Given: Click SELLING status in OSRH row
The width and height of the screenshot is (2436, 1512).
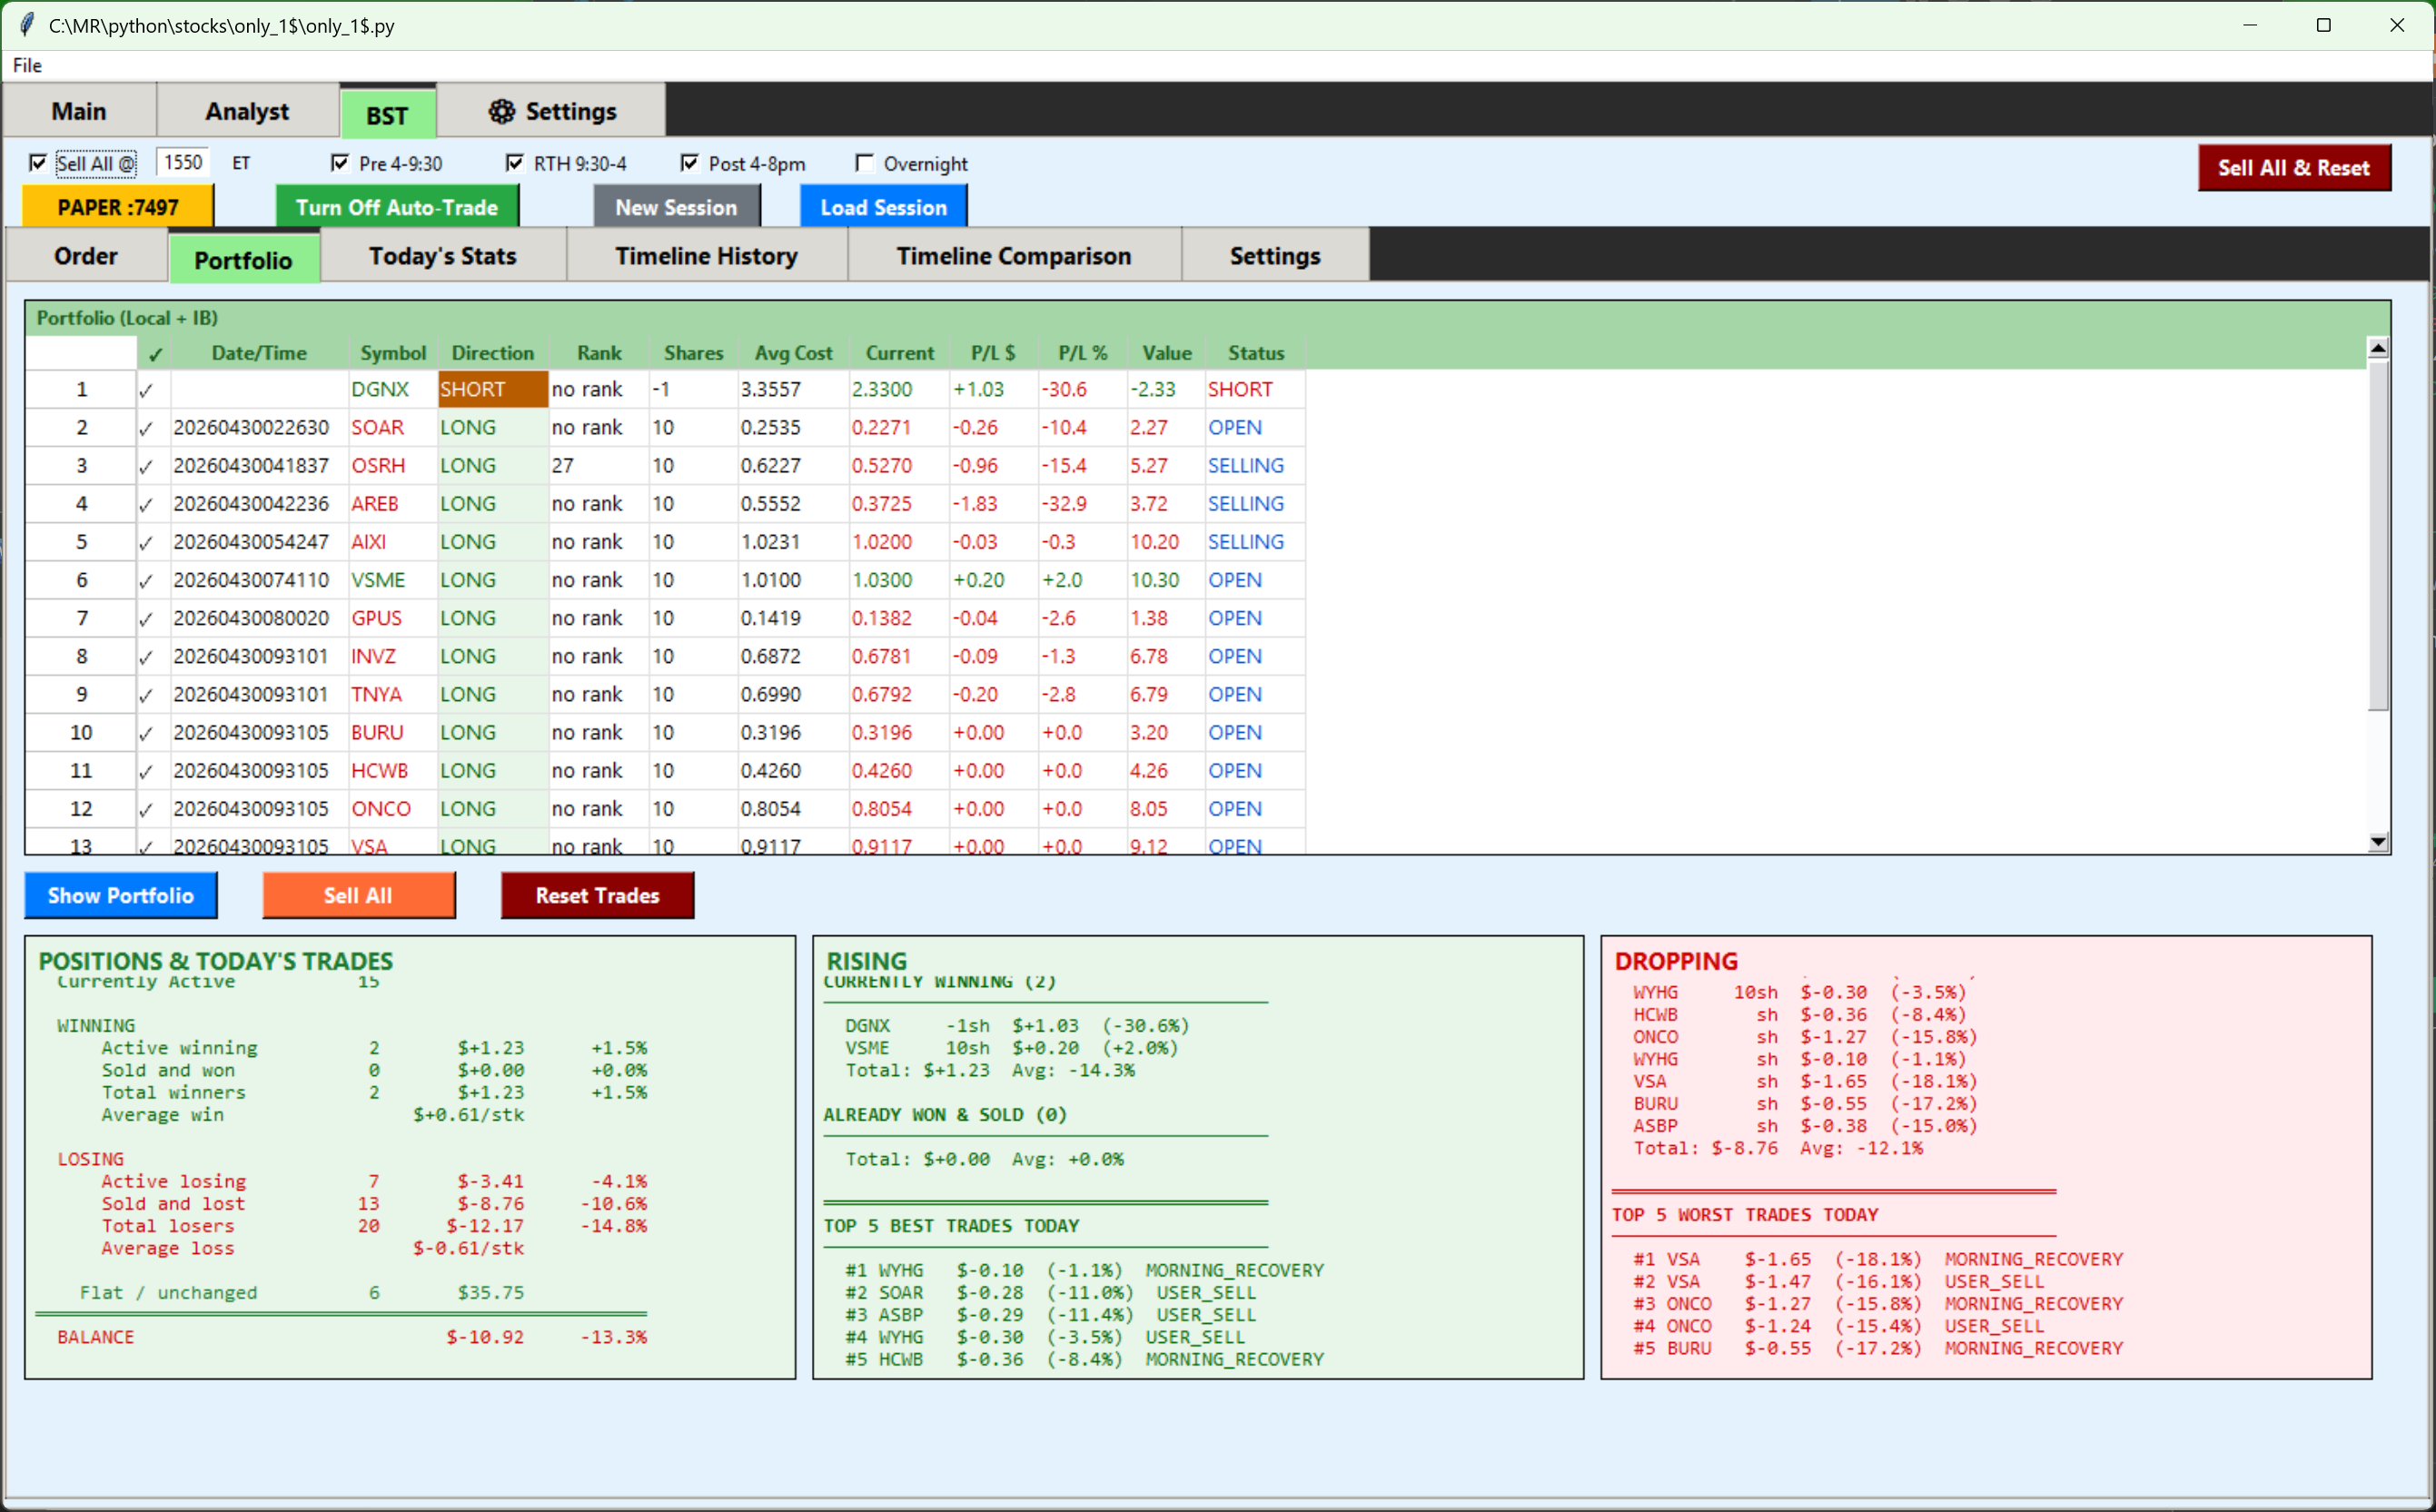Looking at the screenshot, I should (1255, 466).
